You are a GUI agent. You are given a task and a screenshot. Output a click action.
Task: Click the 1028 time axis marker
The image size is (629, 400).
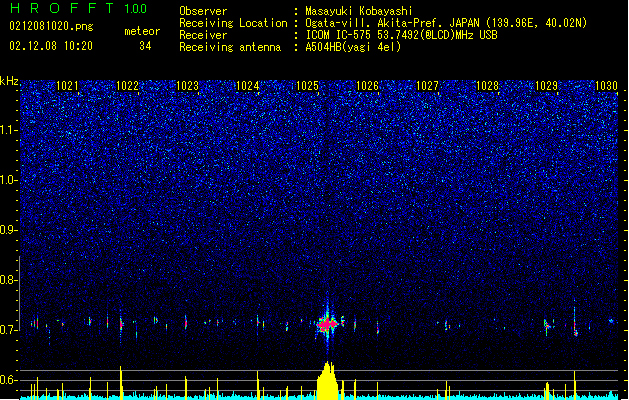coord(487,86)
